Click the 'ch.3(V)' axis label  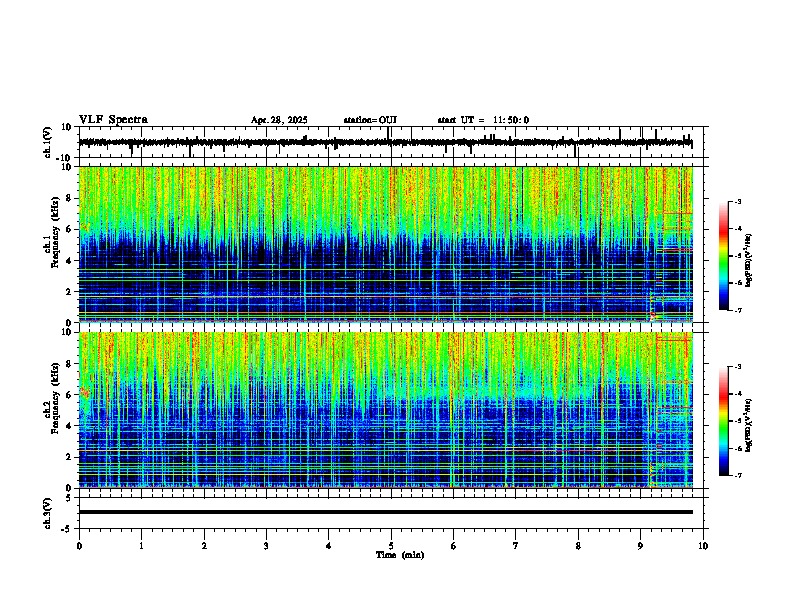48,513
